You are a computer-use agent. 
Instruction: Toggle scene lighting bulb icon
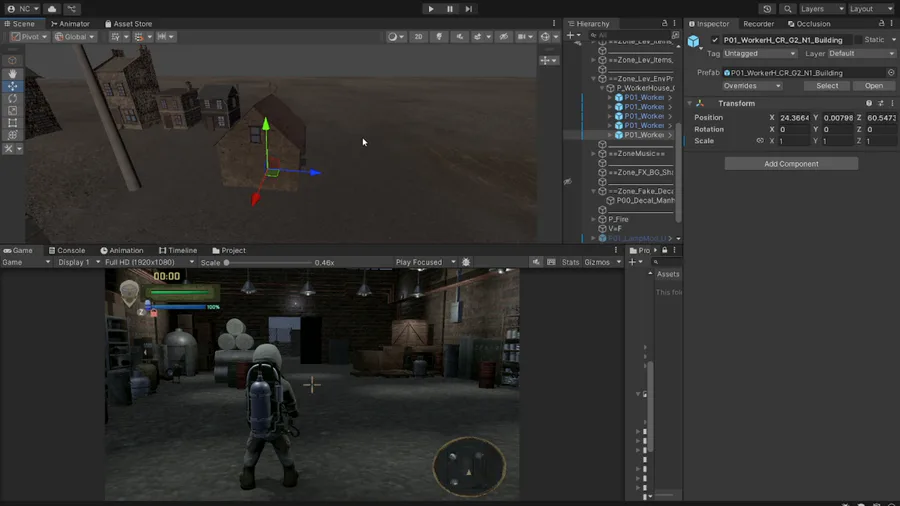pos(439,37)
